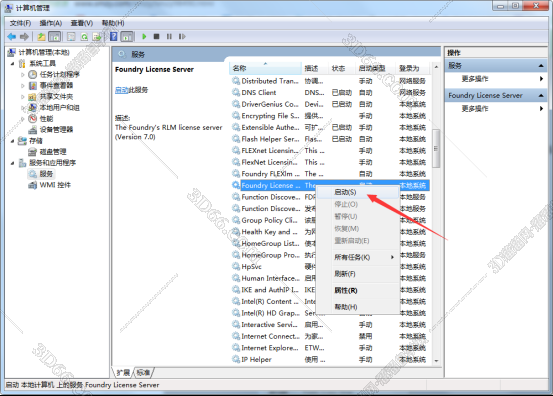Image resolution: width=553 pixels, height=396 pixels.
Task: Select WMI 控件 in the tree
Action: pos(55,185)
